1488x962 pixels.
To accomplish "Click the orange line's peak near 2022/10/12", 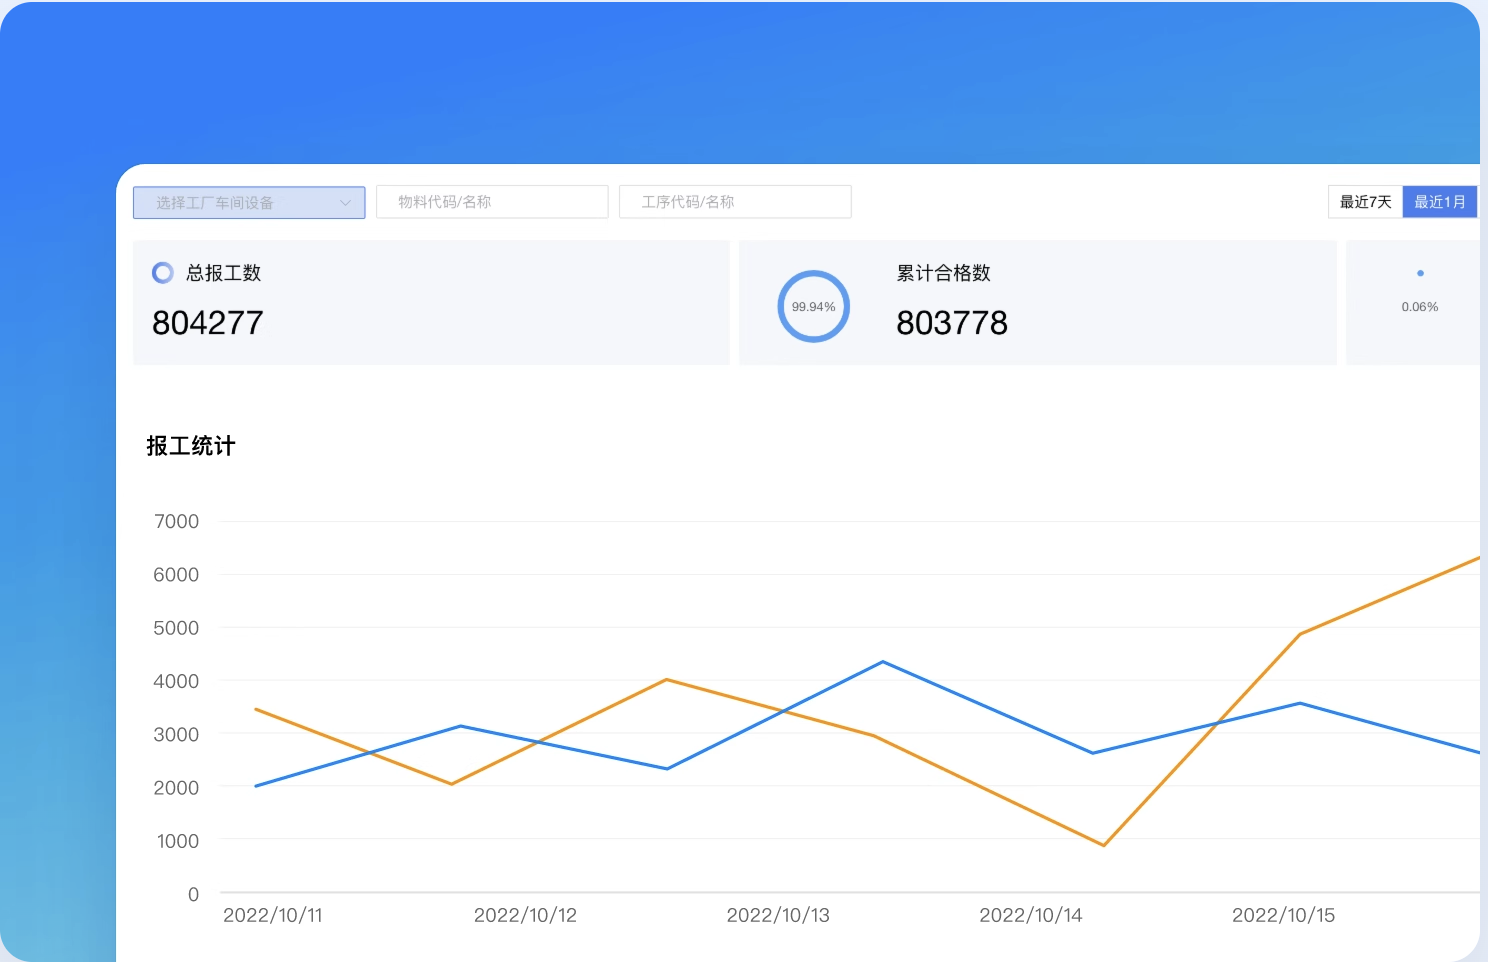I will [x=667, y=680].
